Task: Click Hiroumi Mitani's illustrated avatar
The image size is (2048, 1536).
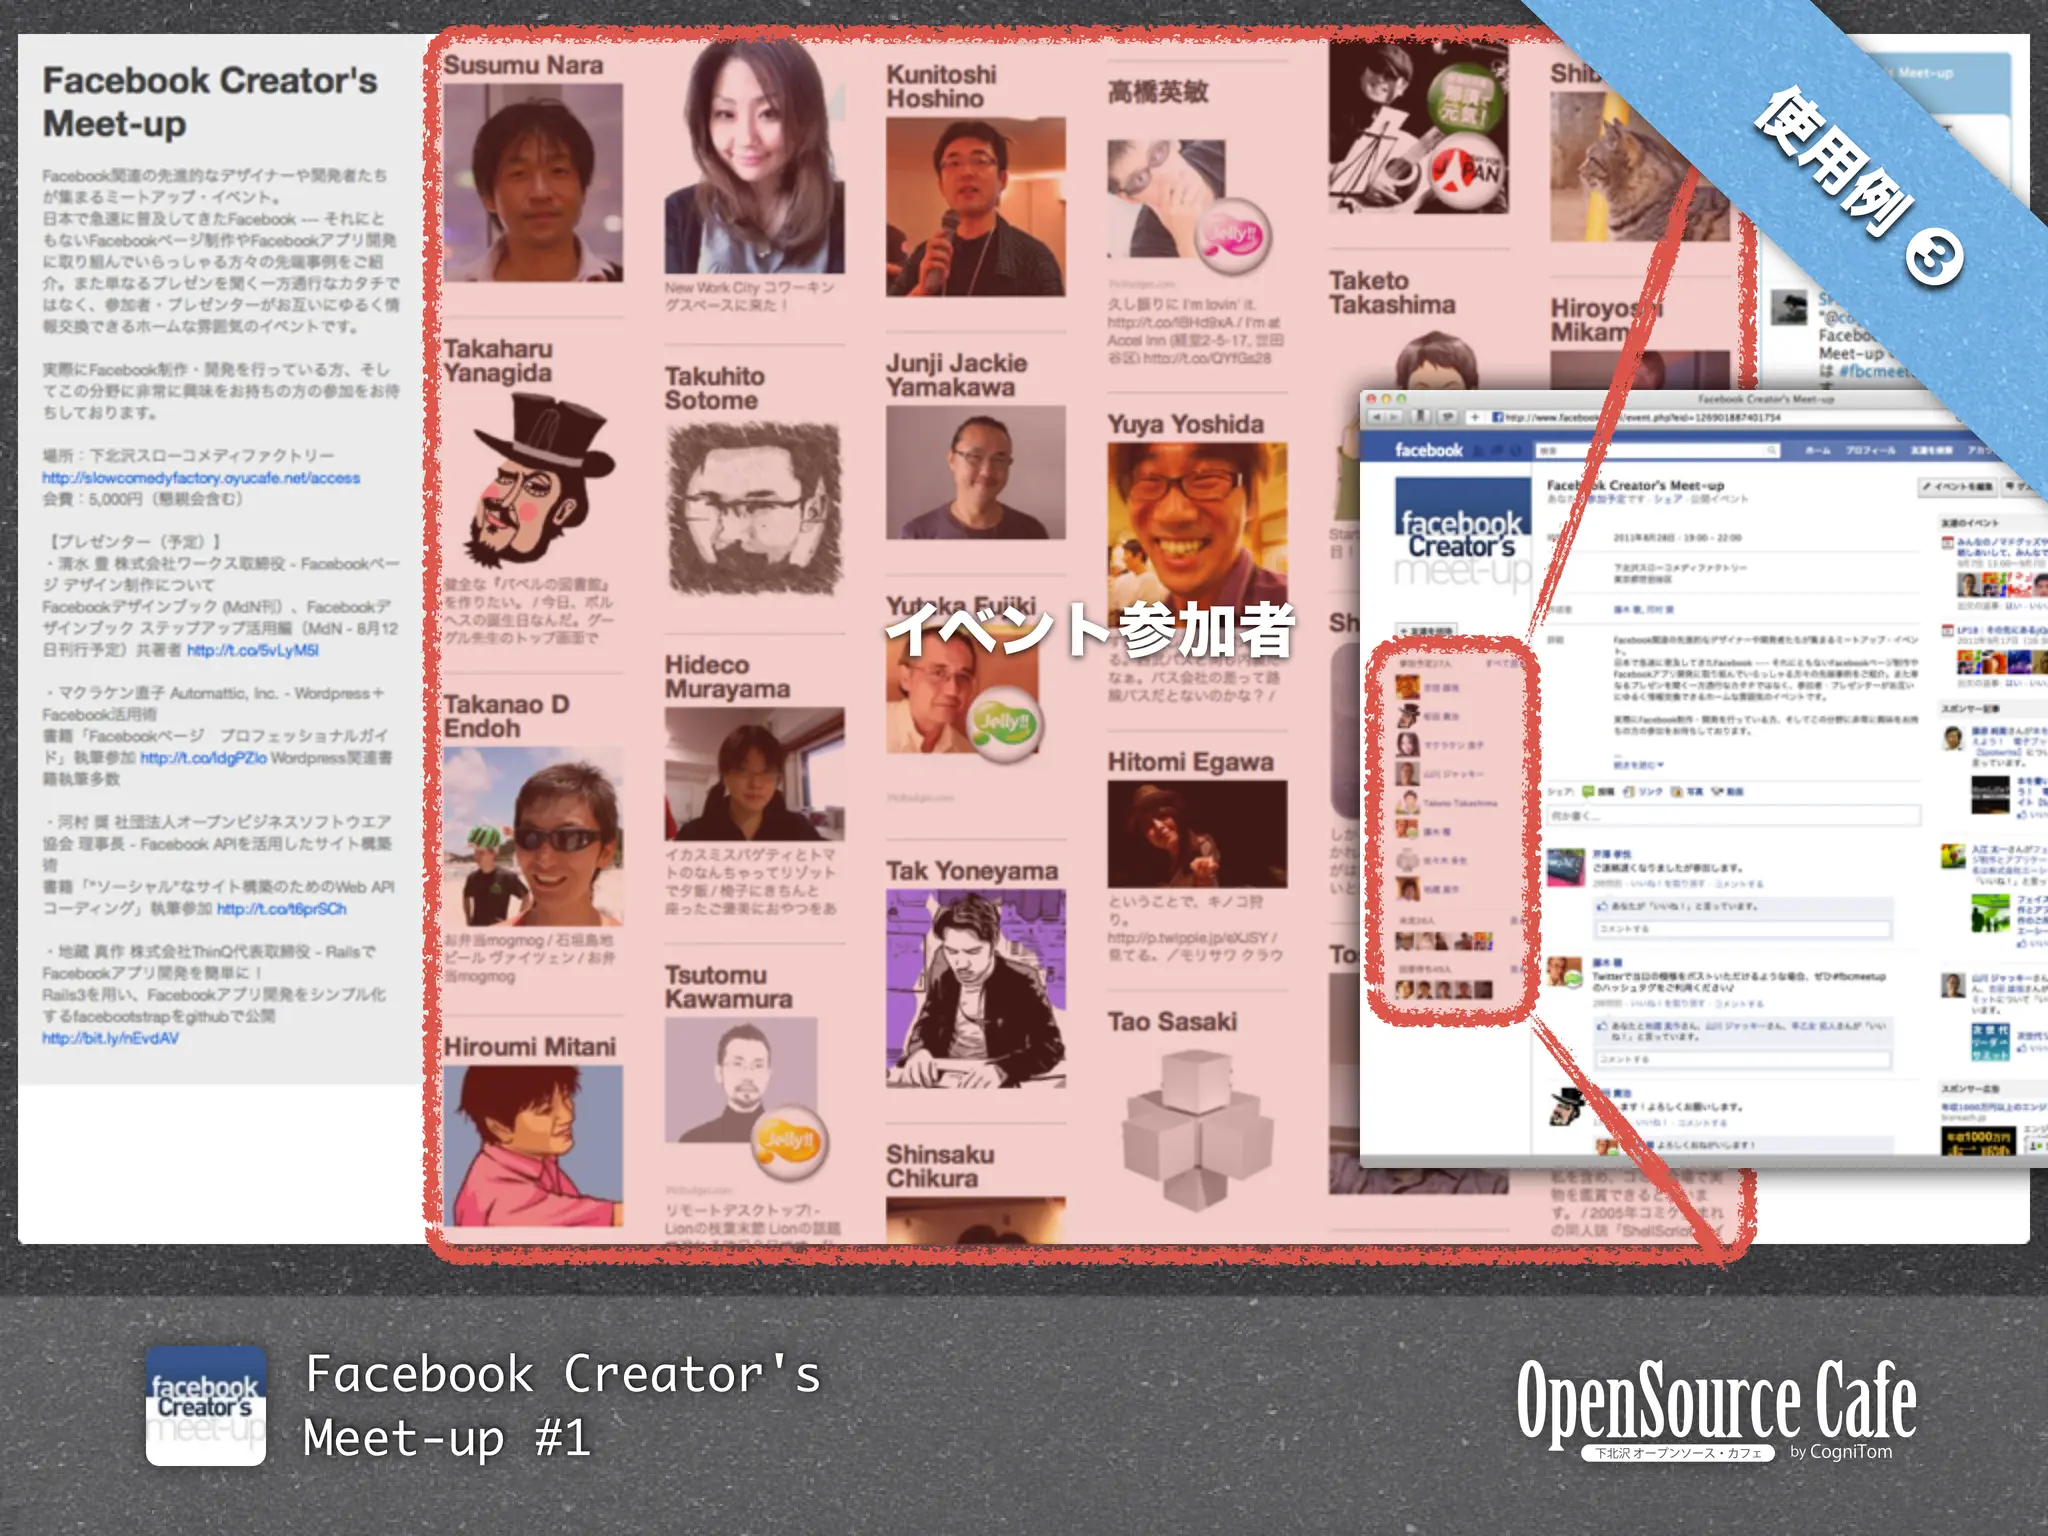Action: click(533, 1146)
